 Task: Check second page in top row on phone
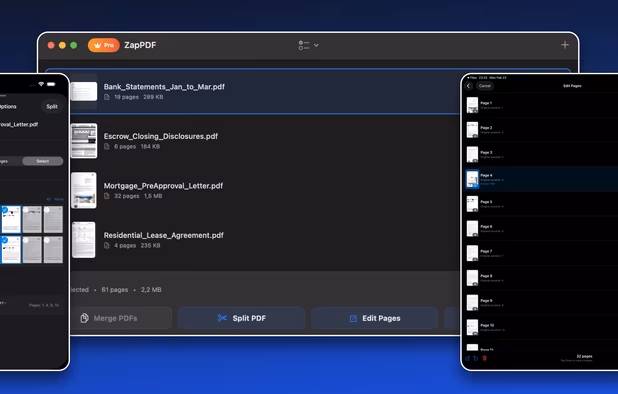click(32, 219)
